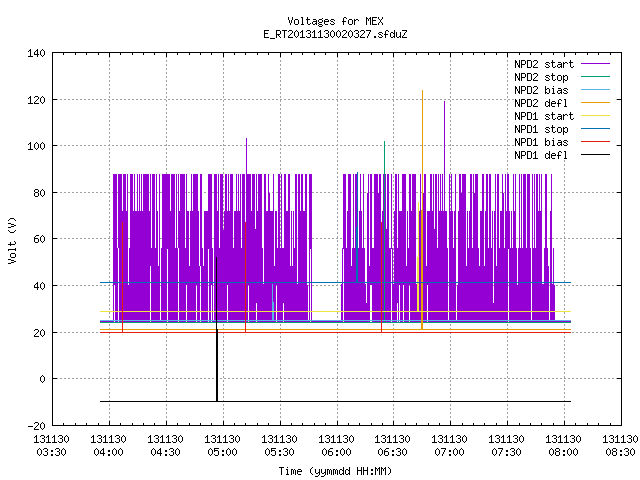Click the red NPD1 bias legend line

click(x=596, y=142)
